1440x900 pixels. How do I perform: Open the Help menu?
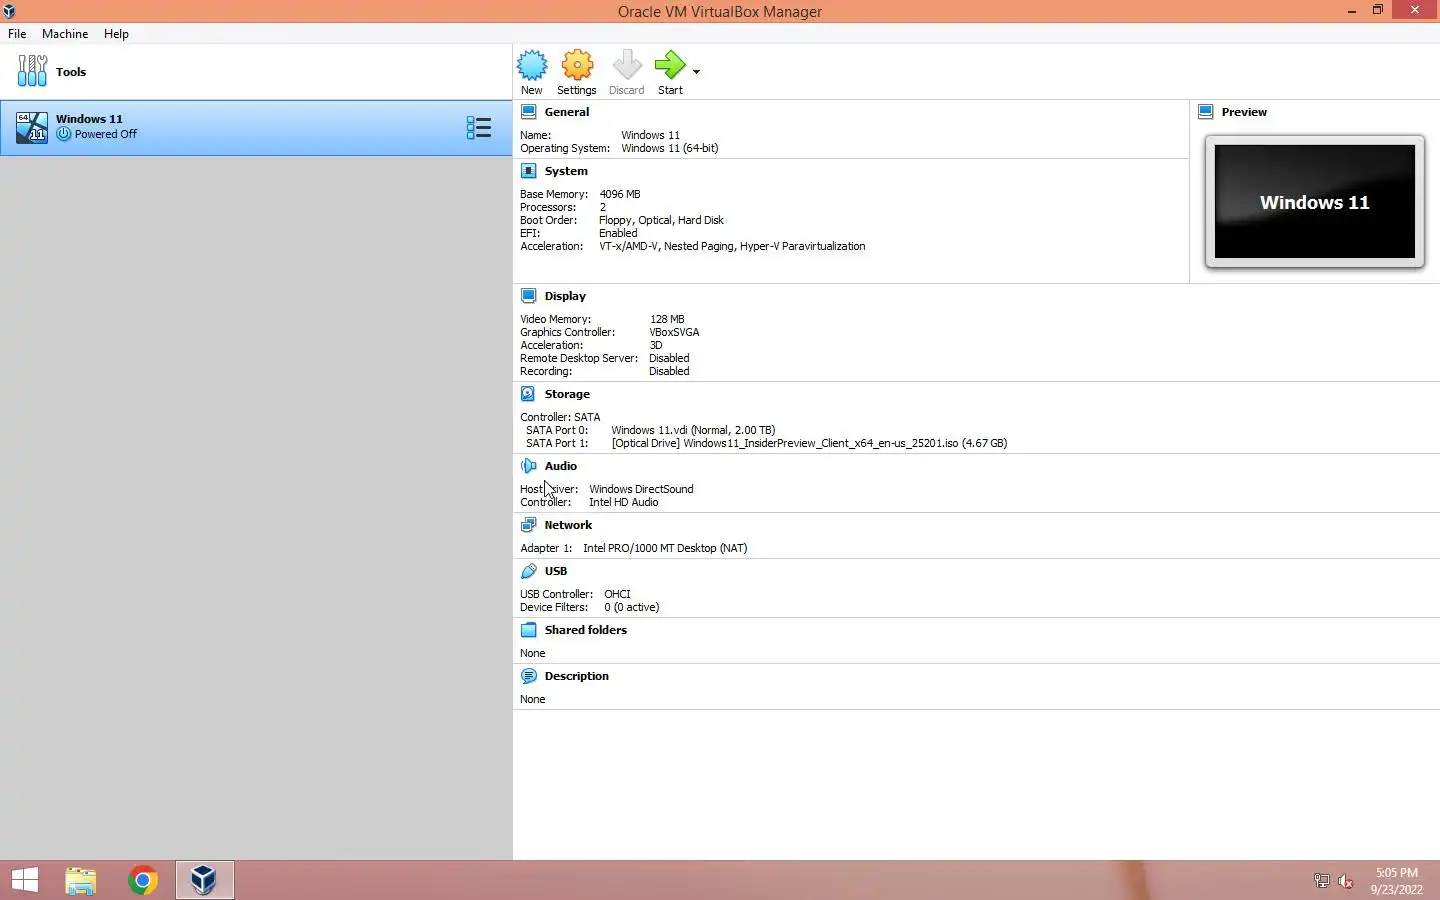coord(116,34)
